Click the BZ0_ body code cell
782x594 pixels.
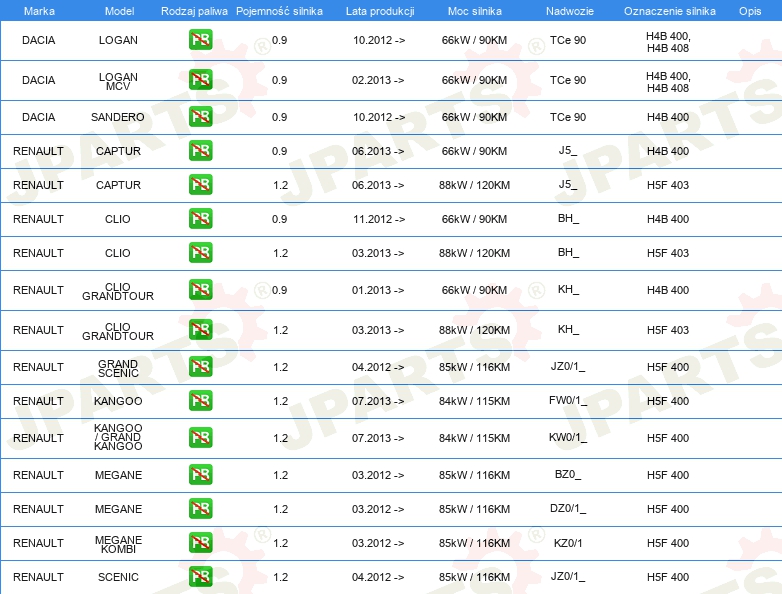568,474
